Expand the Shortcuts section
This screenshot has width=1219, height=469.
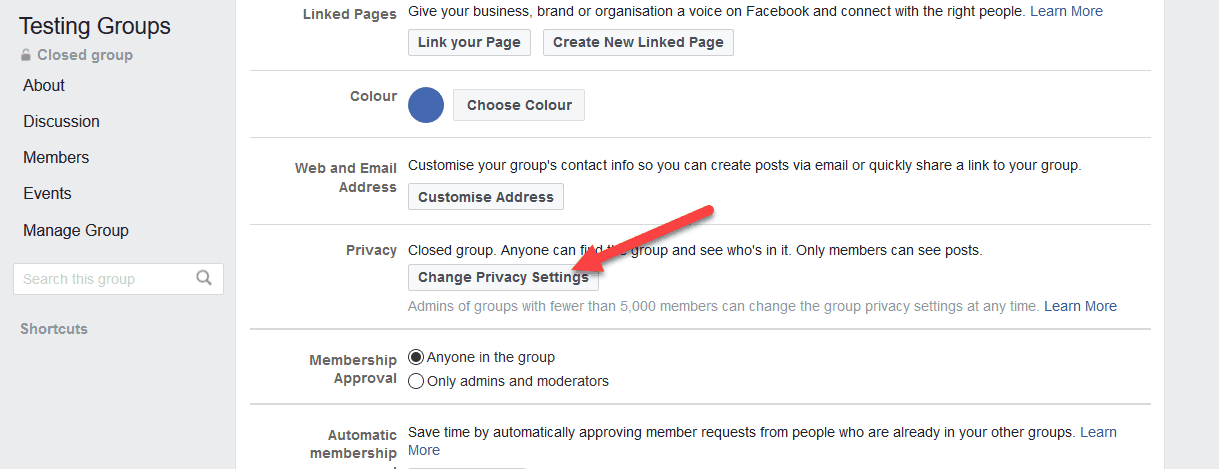click(x=54, y=329)
